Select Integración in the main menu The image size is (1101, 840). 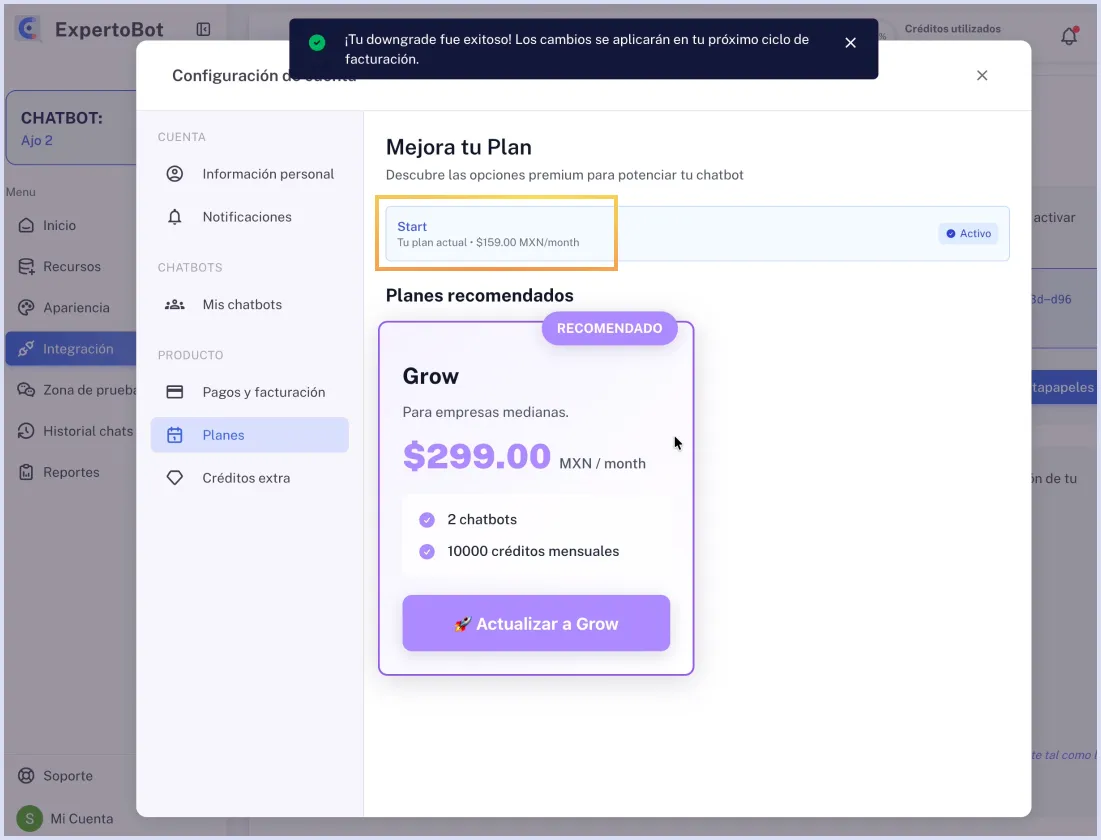[70, 348]
